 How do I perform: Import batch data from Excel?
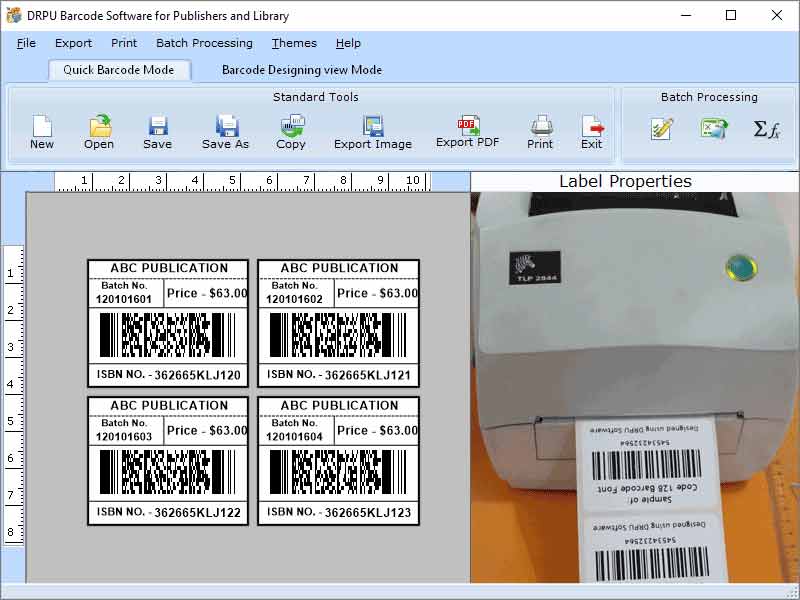click(x=713, y=130)
